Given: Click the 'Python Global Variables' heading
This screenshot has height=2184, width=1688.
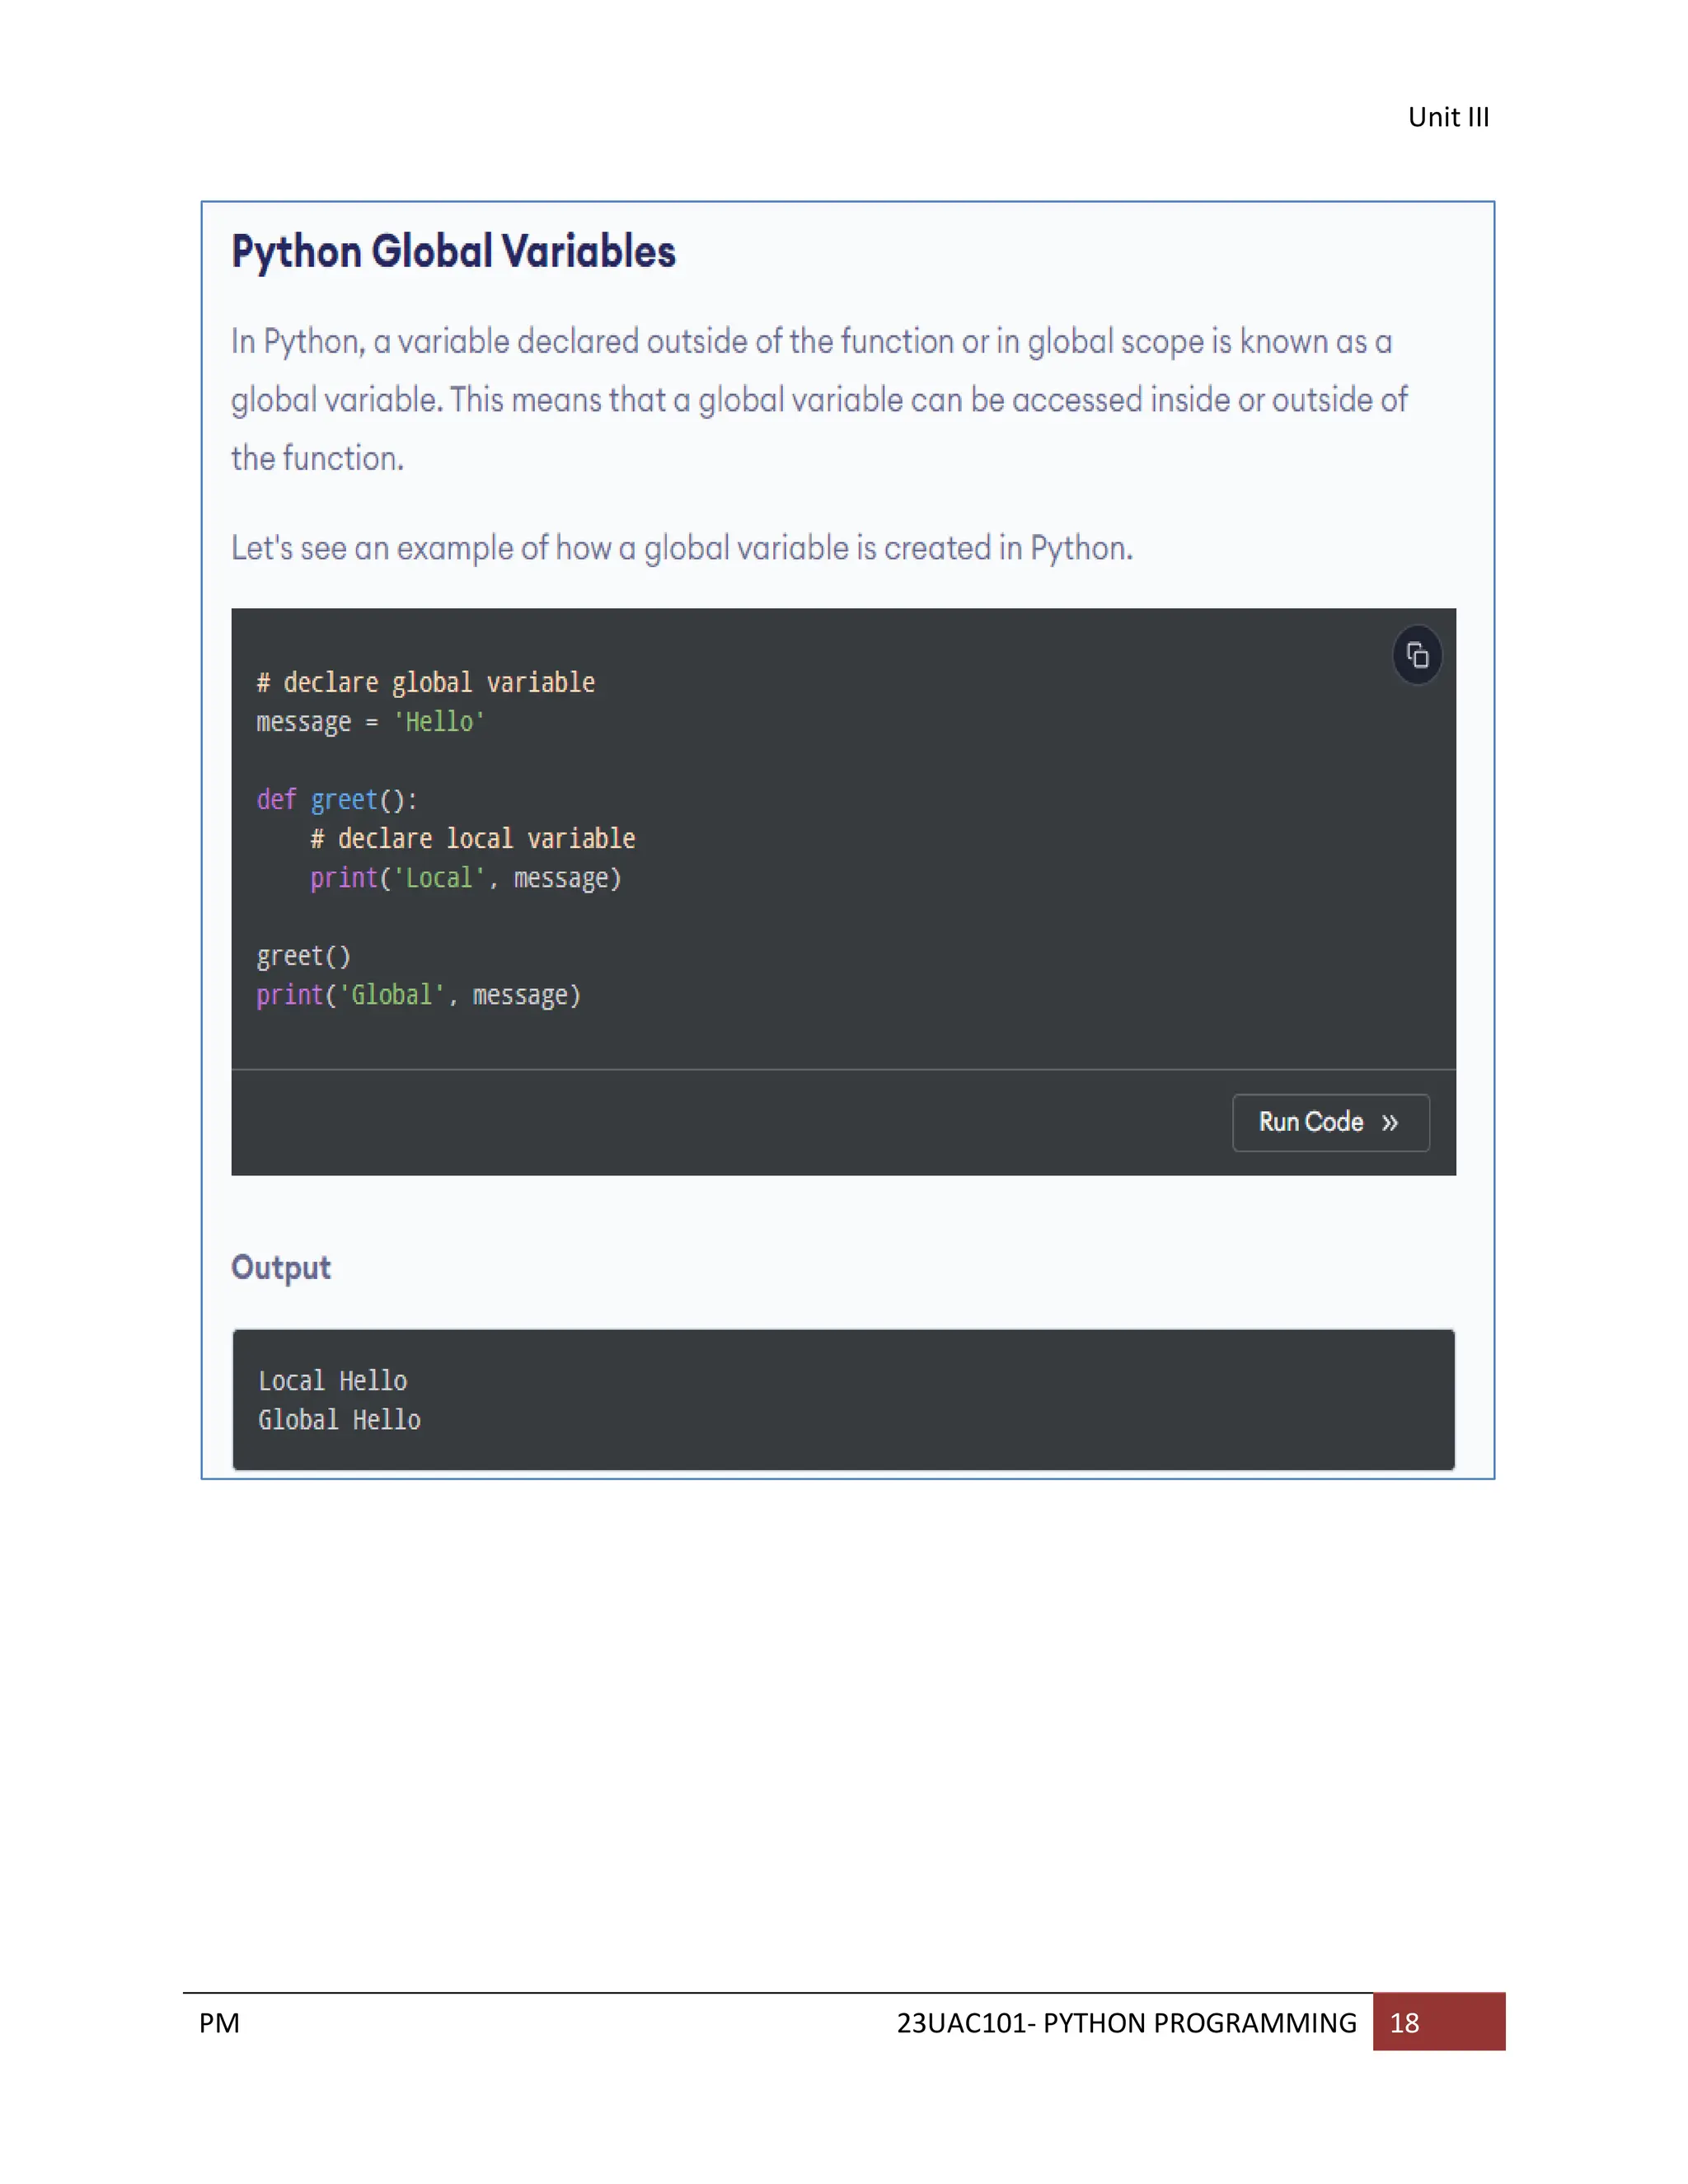Looking at the screenshot, I should point(453,251).
